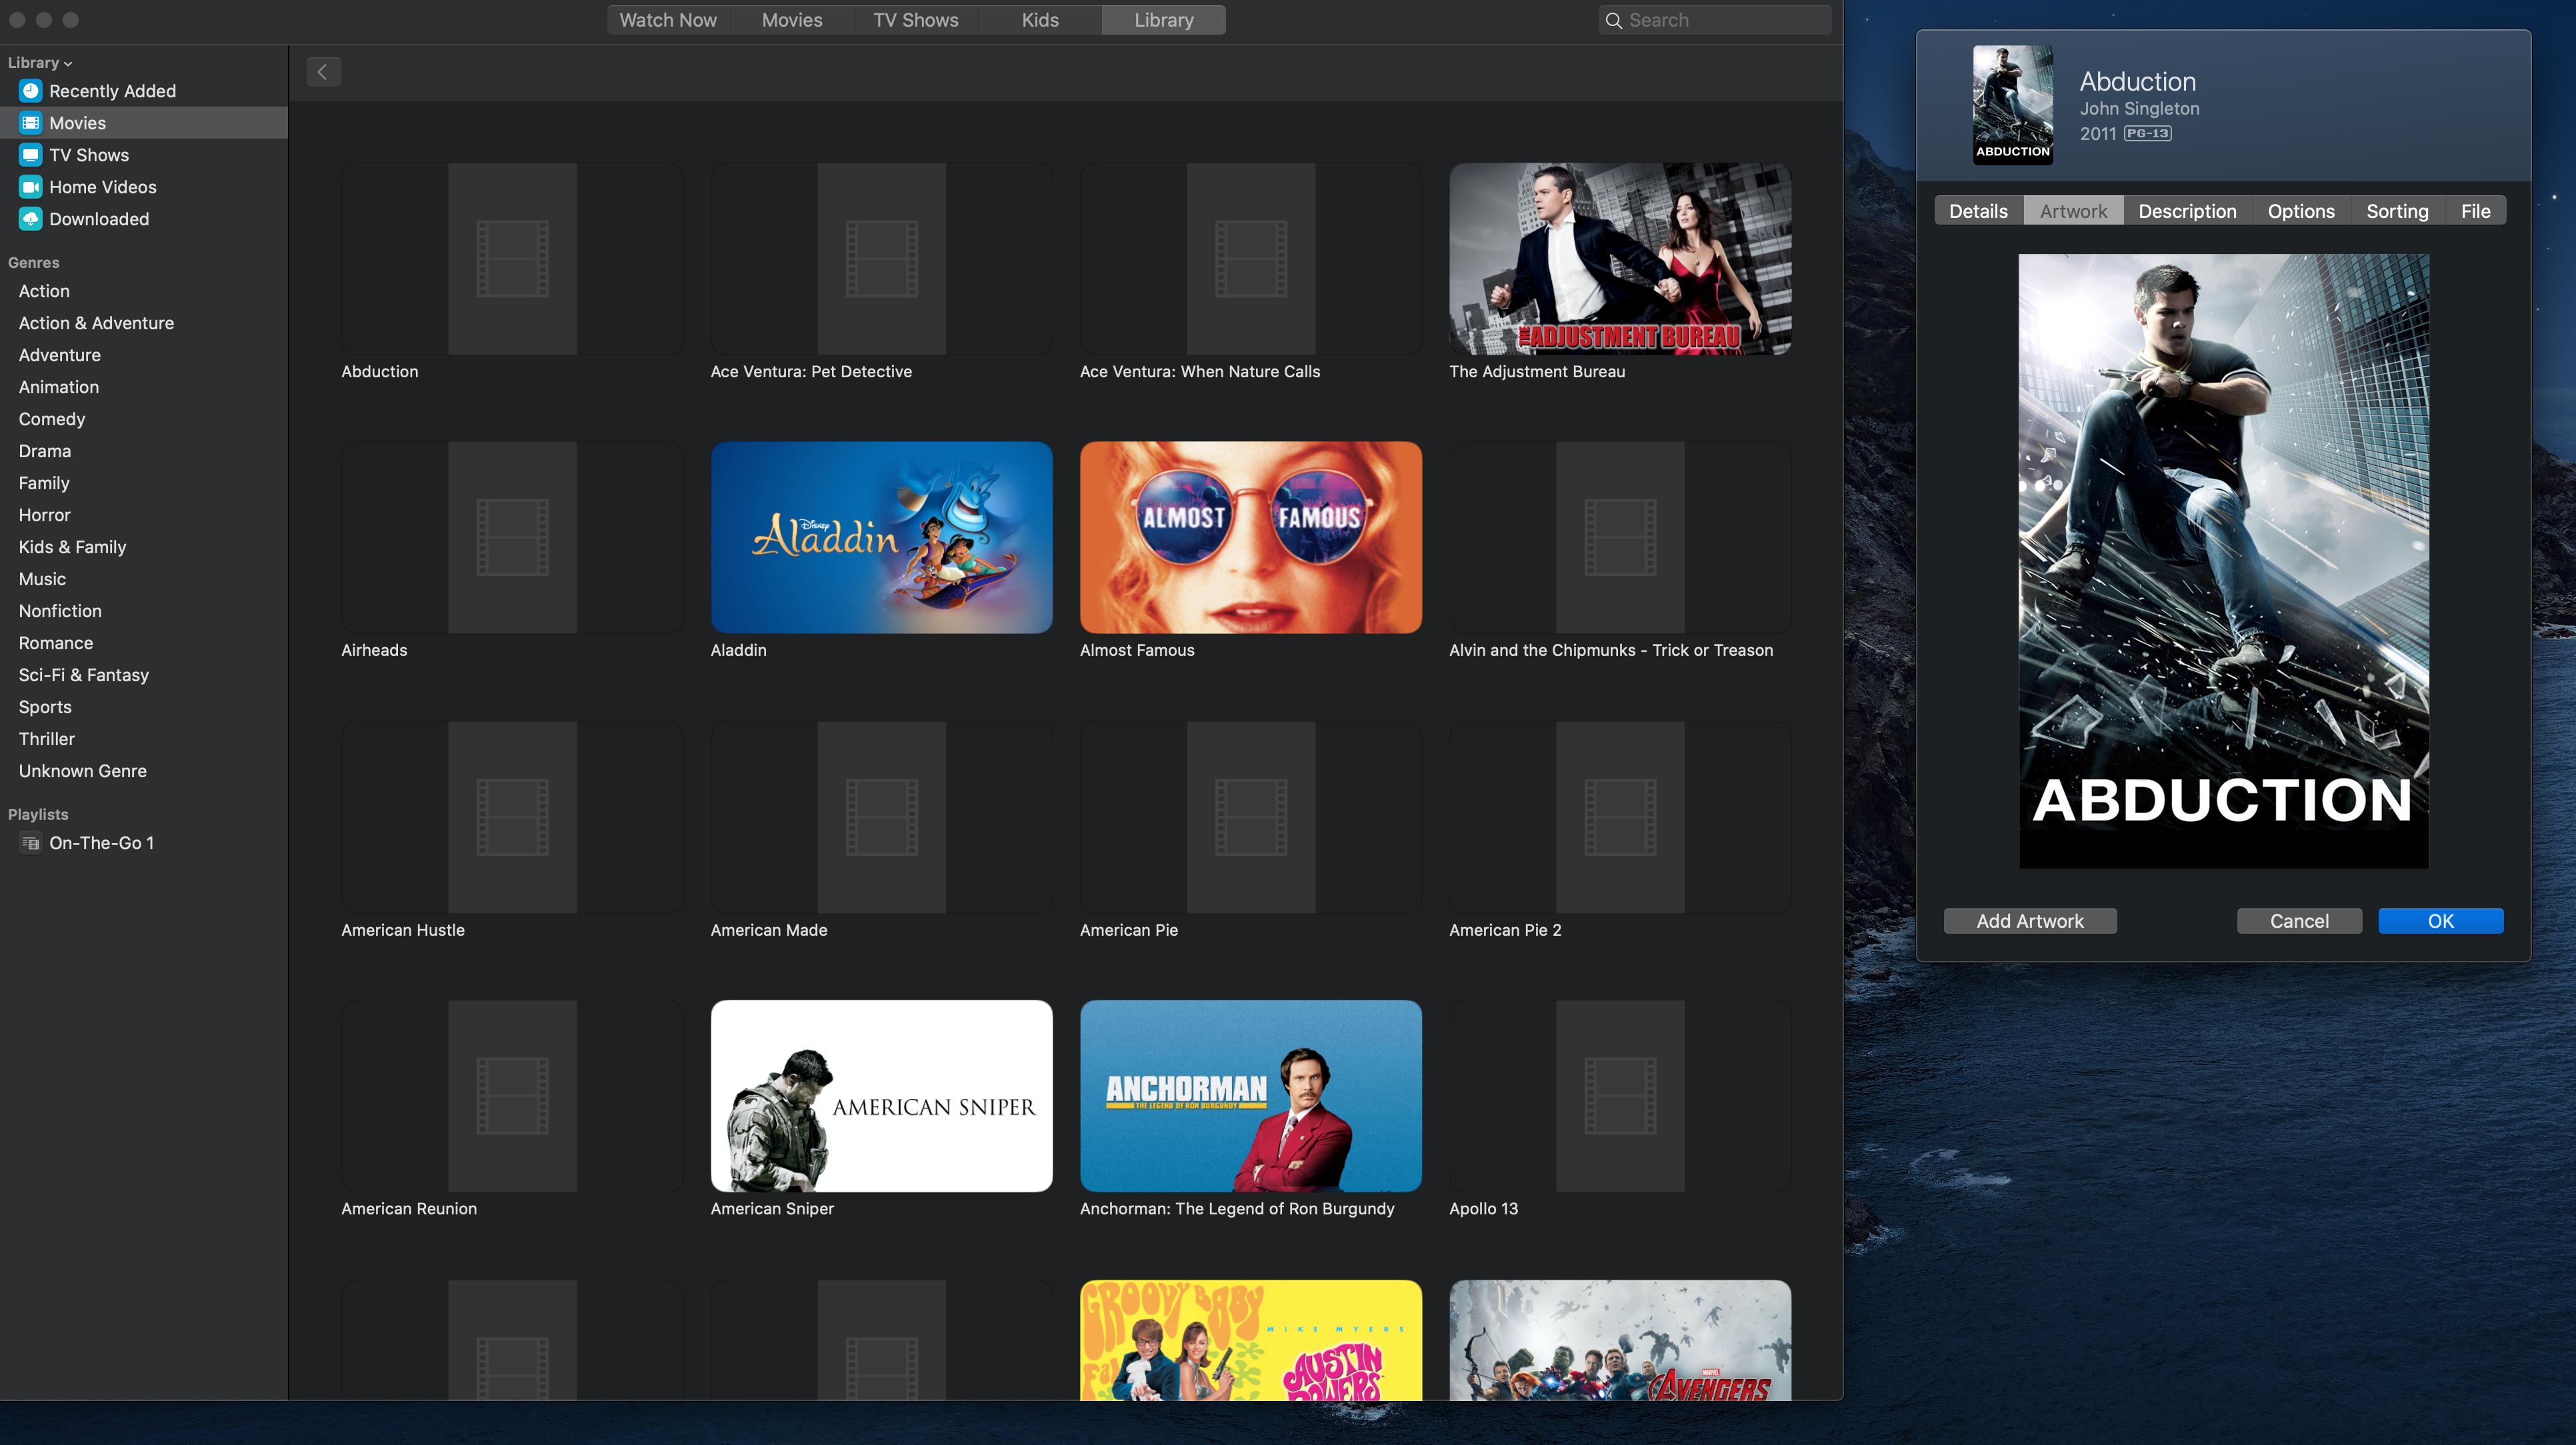Open the Library tab

tap(1164, 20)
